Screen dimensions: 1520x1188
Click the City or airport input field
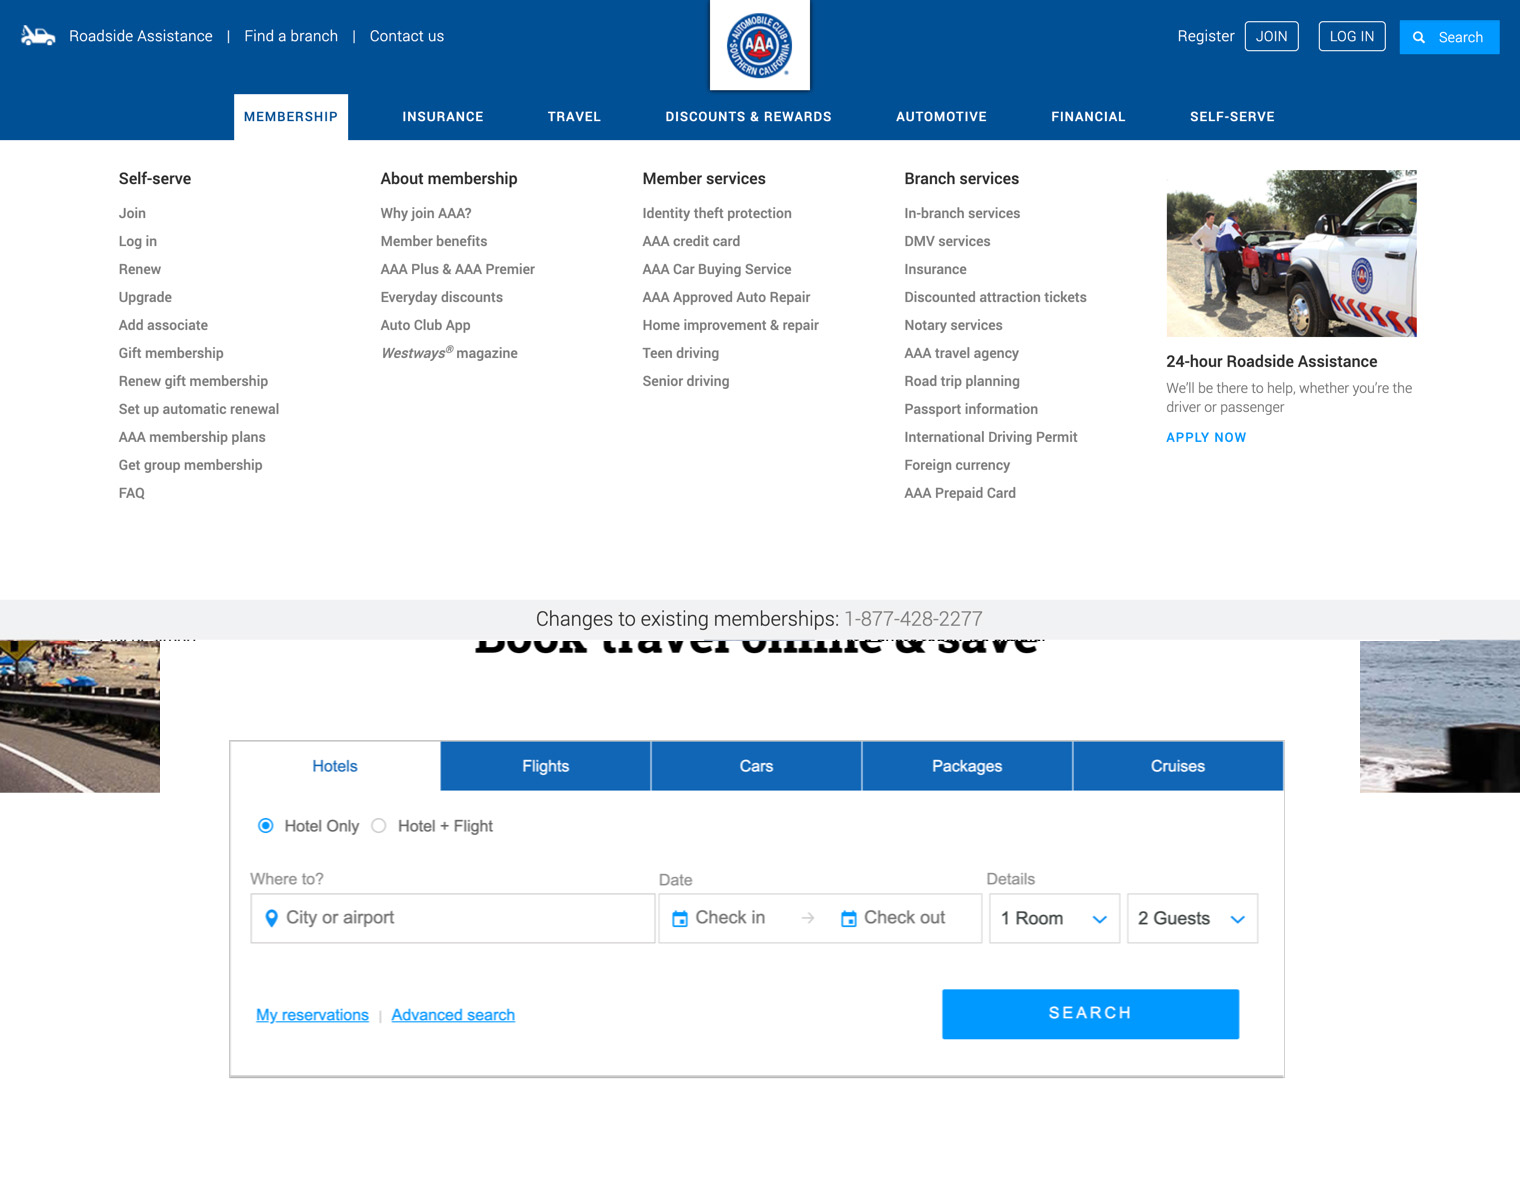tap(453, 918)
